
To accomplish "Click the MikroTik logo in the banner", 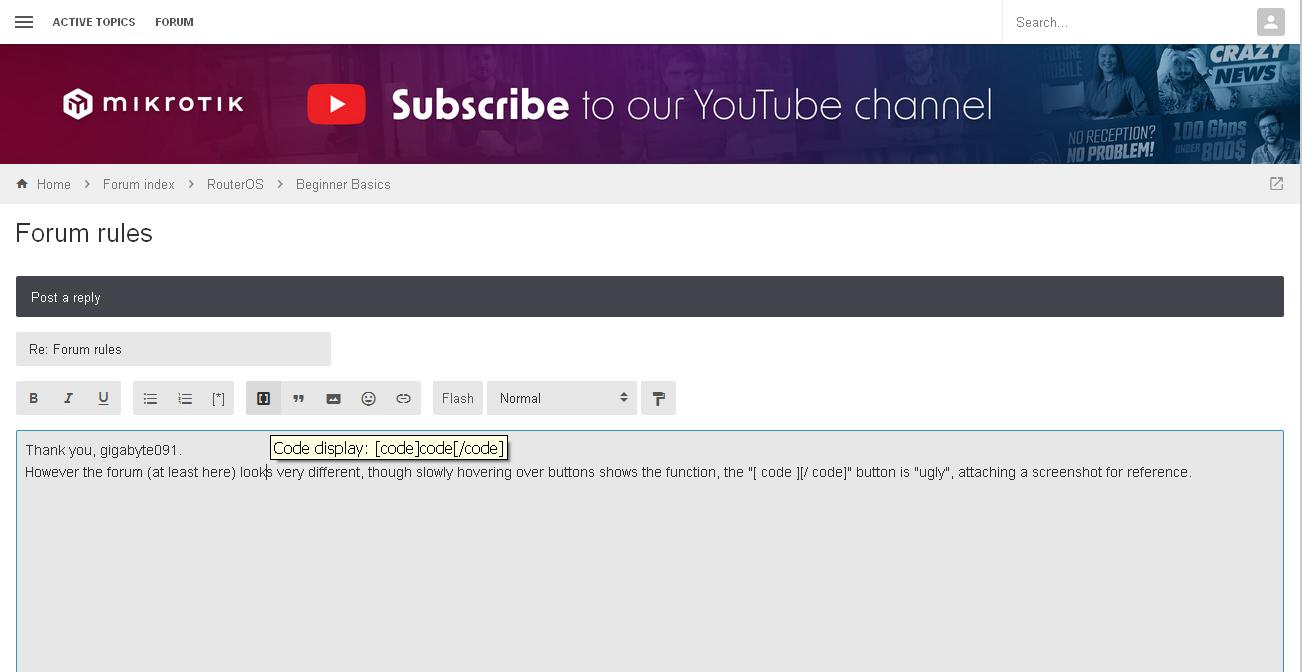I will (153, 104).
